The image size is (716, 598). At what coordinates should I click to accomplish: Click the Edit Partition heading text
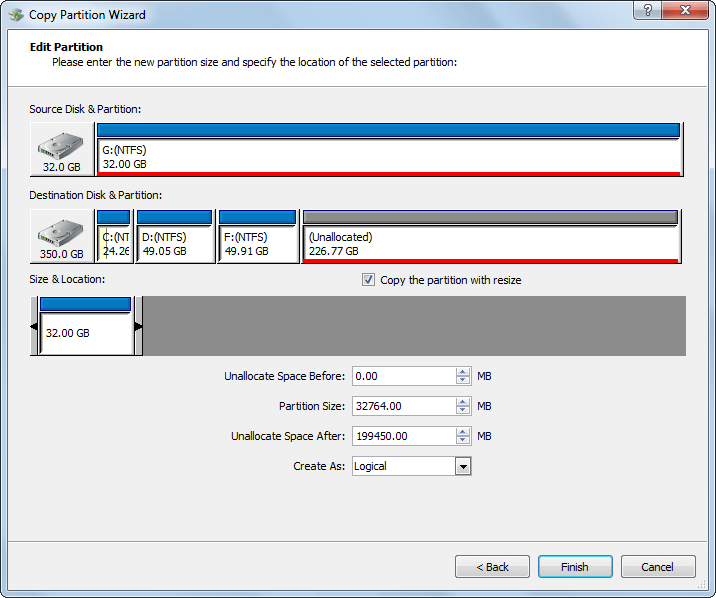coord(66,47)
